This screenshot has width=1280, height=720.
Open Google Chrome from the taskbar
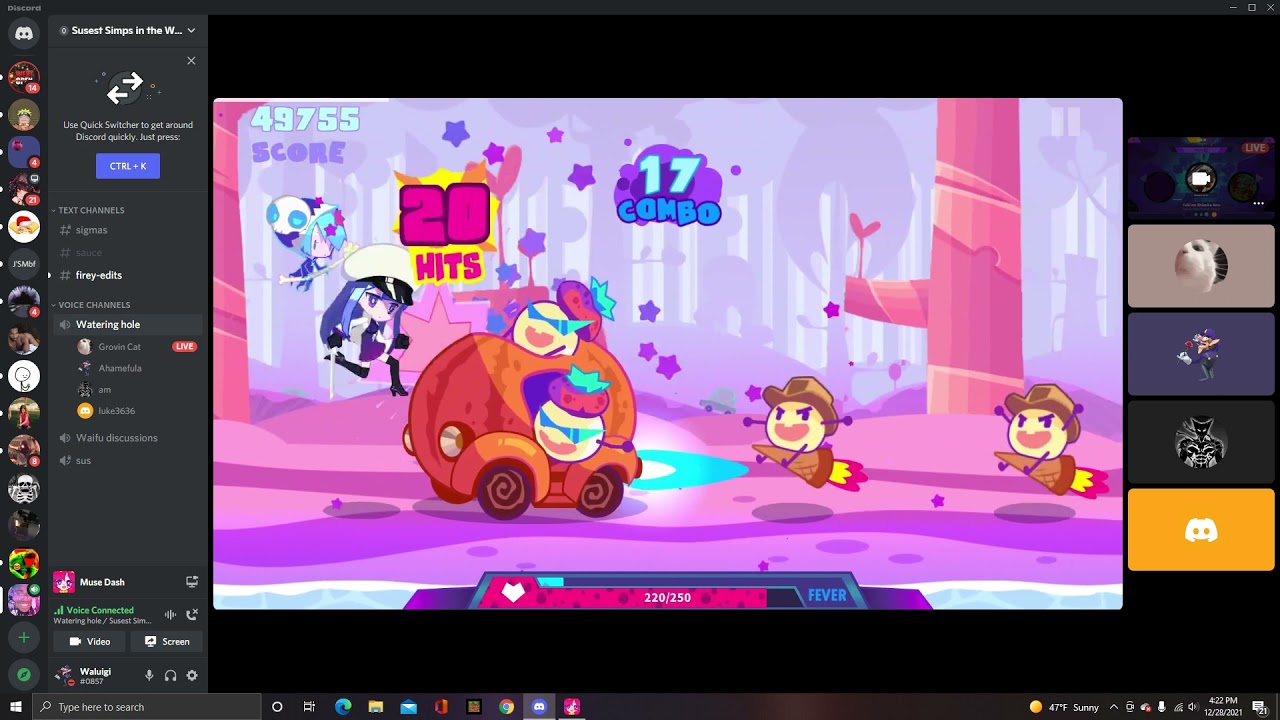click(507, 707)
